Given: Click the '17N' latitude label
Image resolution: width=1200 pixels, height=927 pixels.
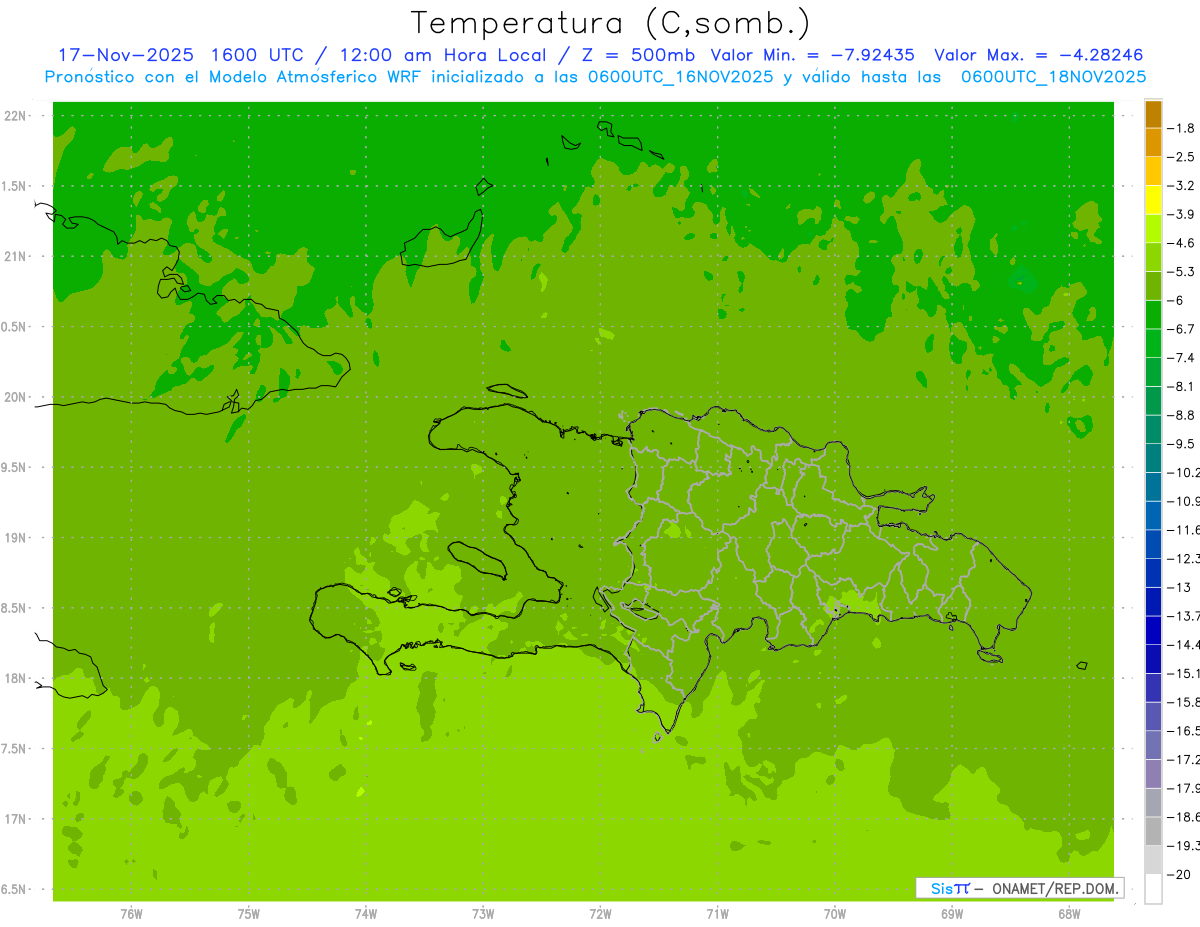Looking at the screenshot, I should pos(17,819).
